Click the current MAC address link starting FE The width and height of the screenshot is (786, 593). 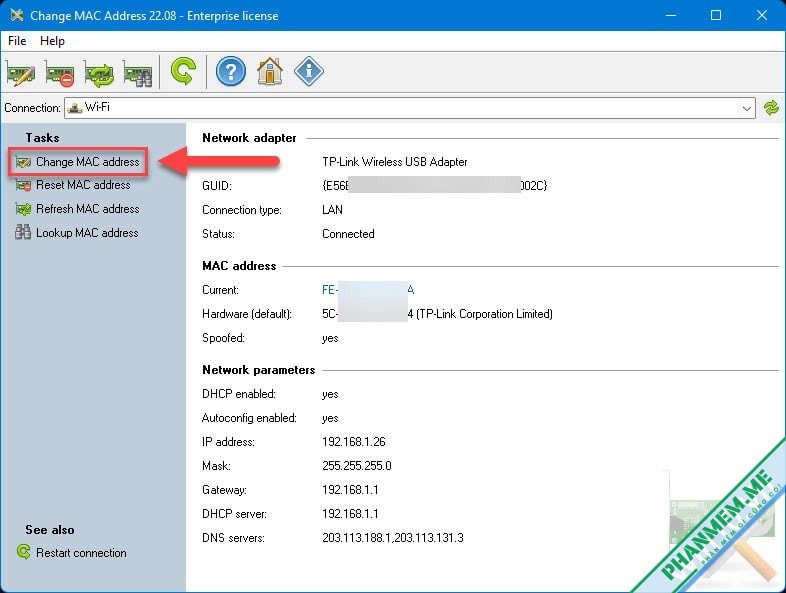pos(368,290)
